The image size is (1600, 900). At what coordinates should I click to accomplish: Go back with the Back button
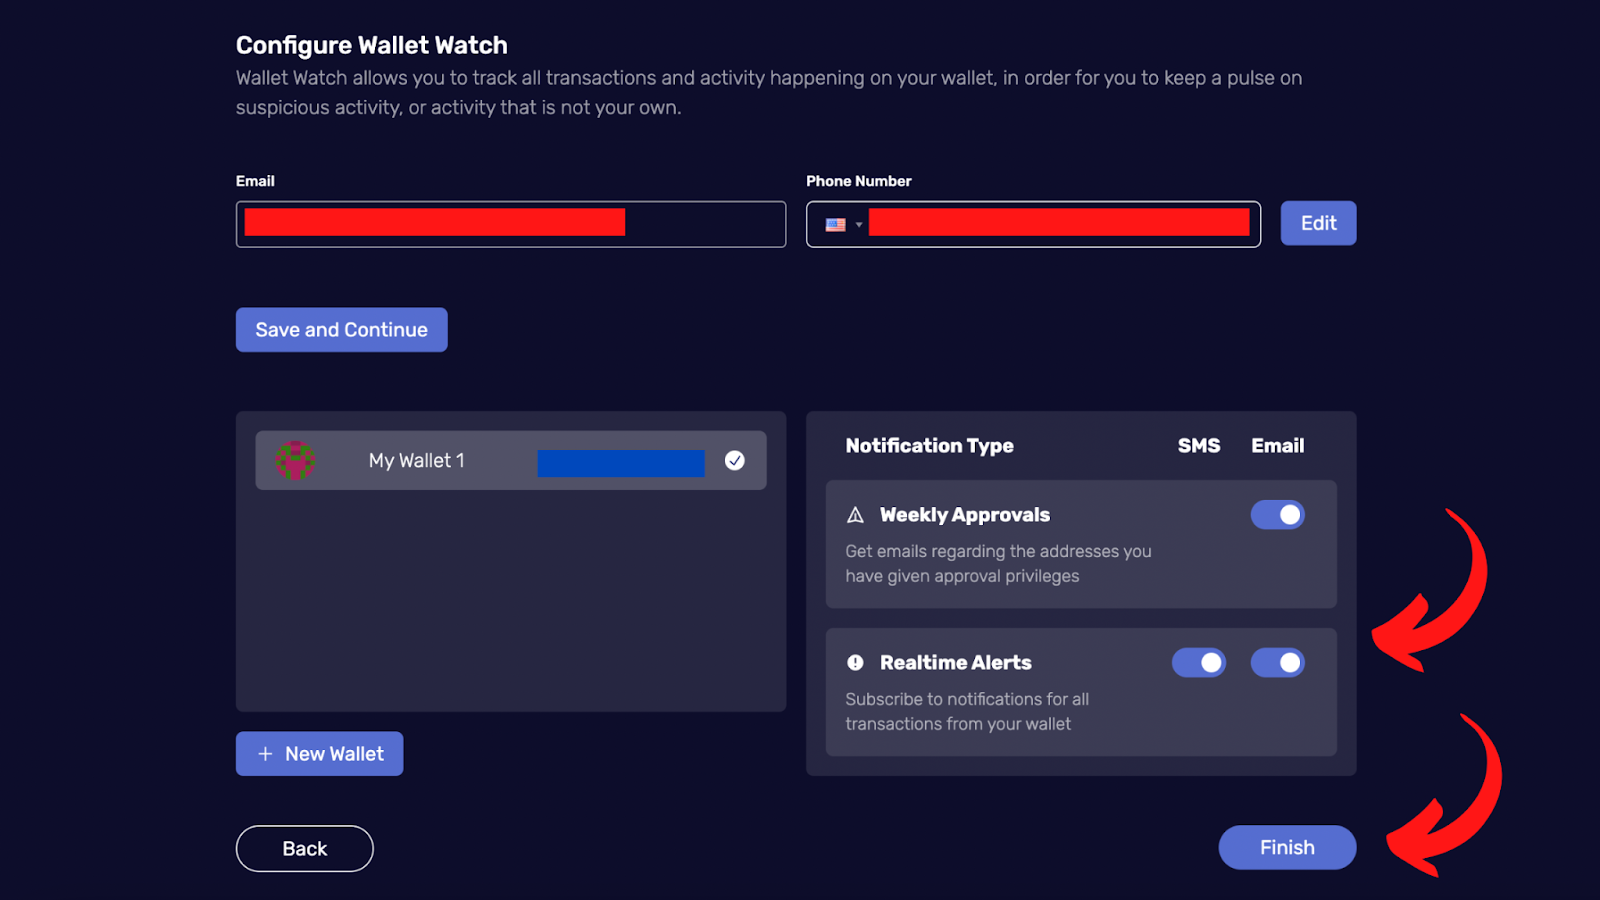pos(304,848)
